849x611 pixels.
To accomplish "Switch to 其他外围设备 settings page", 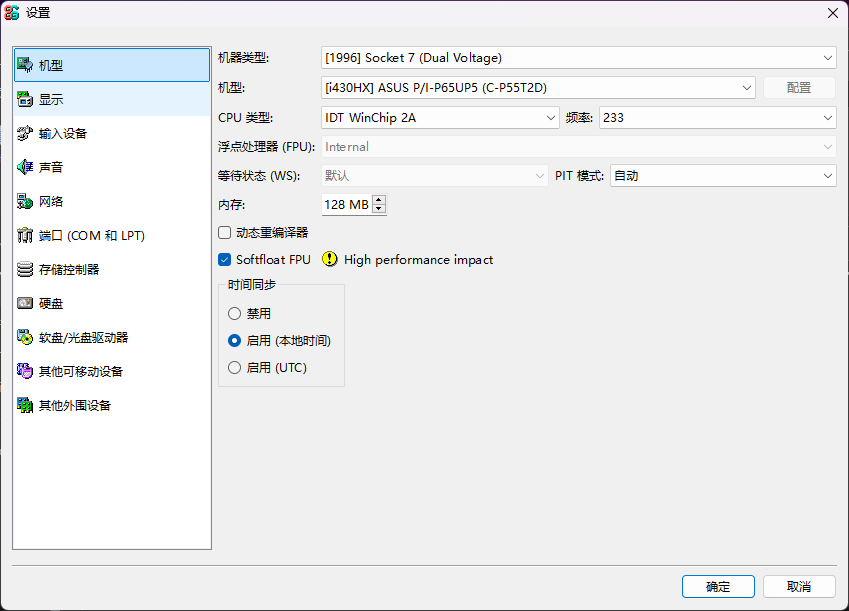I will click(74, 405).
